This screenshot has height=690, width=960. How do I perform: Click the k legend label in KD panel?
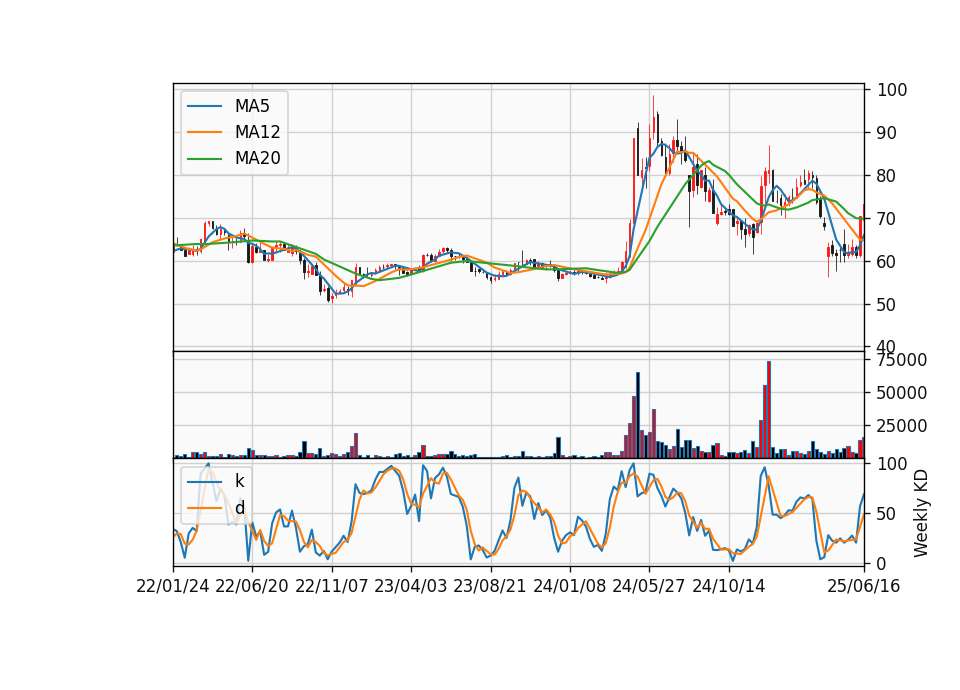click(239, 481)
